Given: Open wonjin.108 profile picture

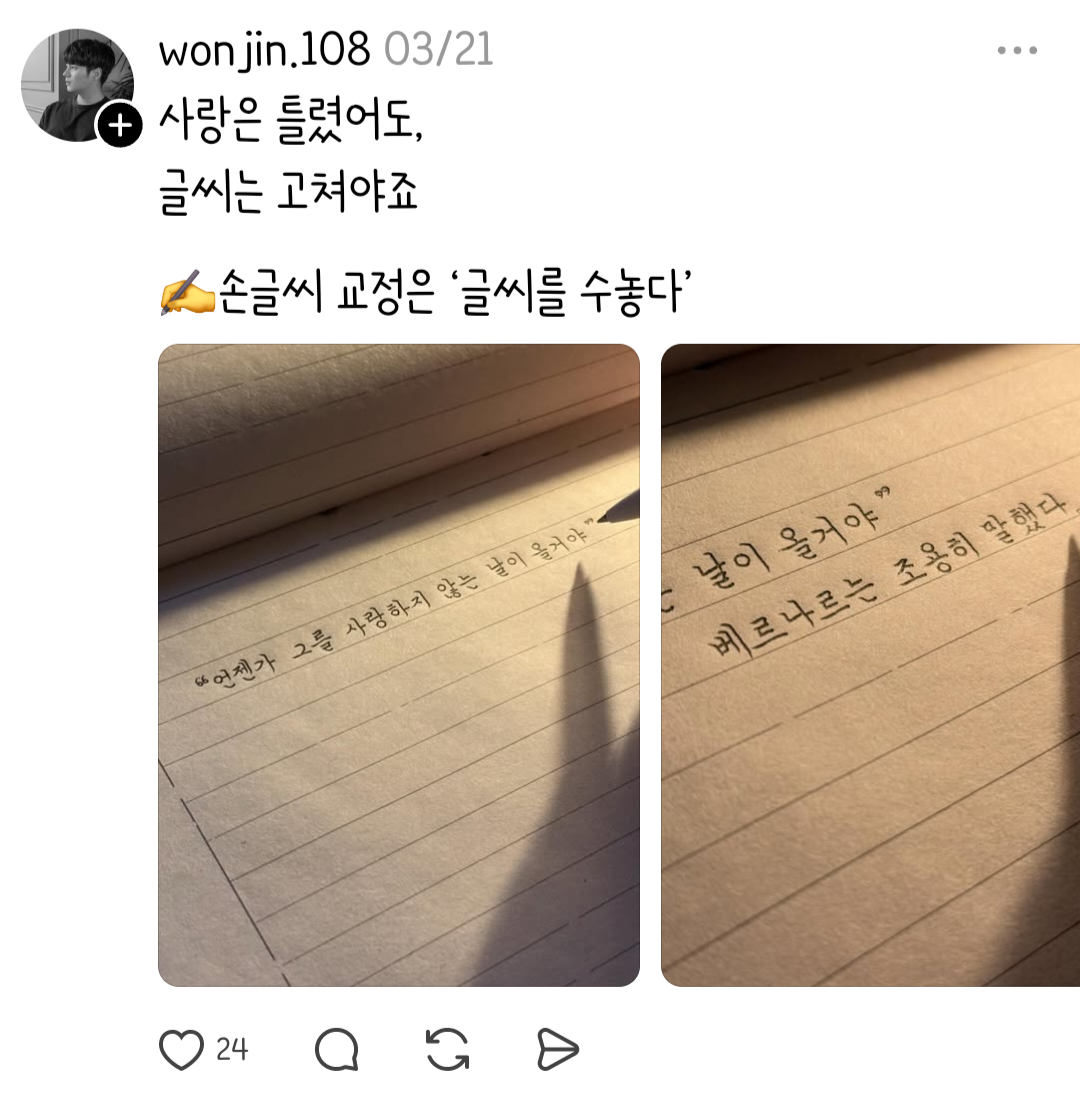Looking at the screenshot, I should pyautogui.click(x=77, y=85).
